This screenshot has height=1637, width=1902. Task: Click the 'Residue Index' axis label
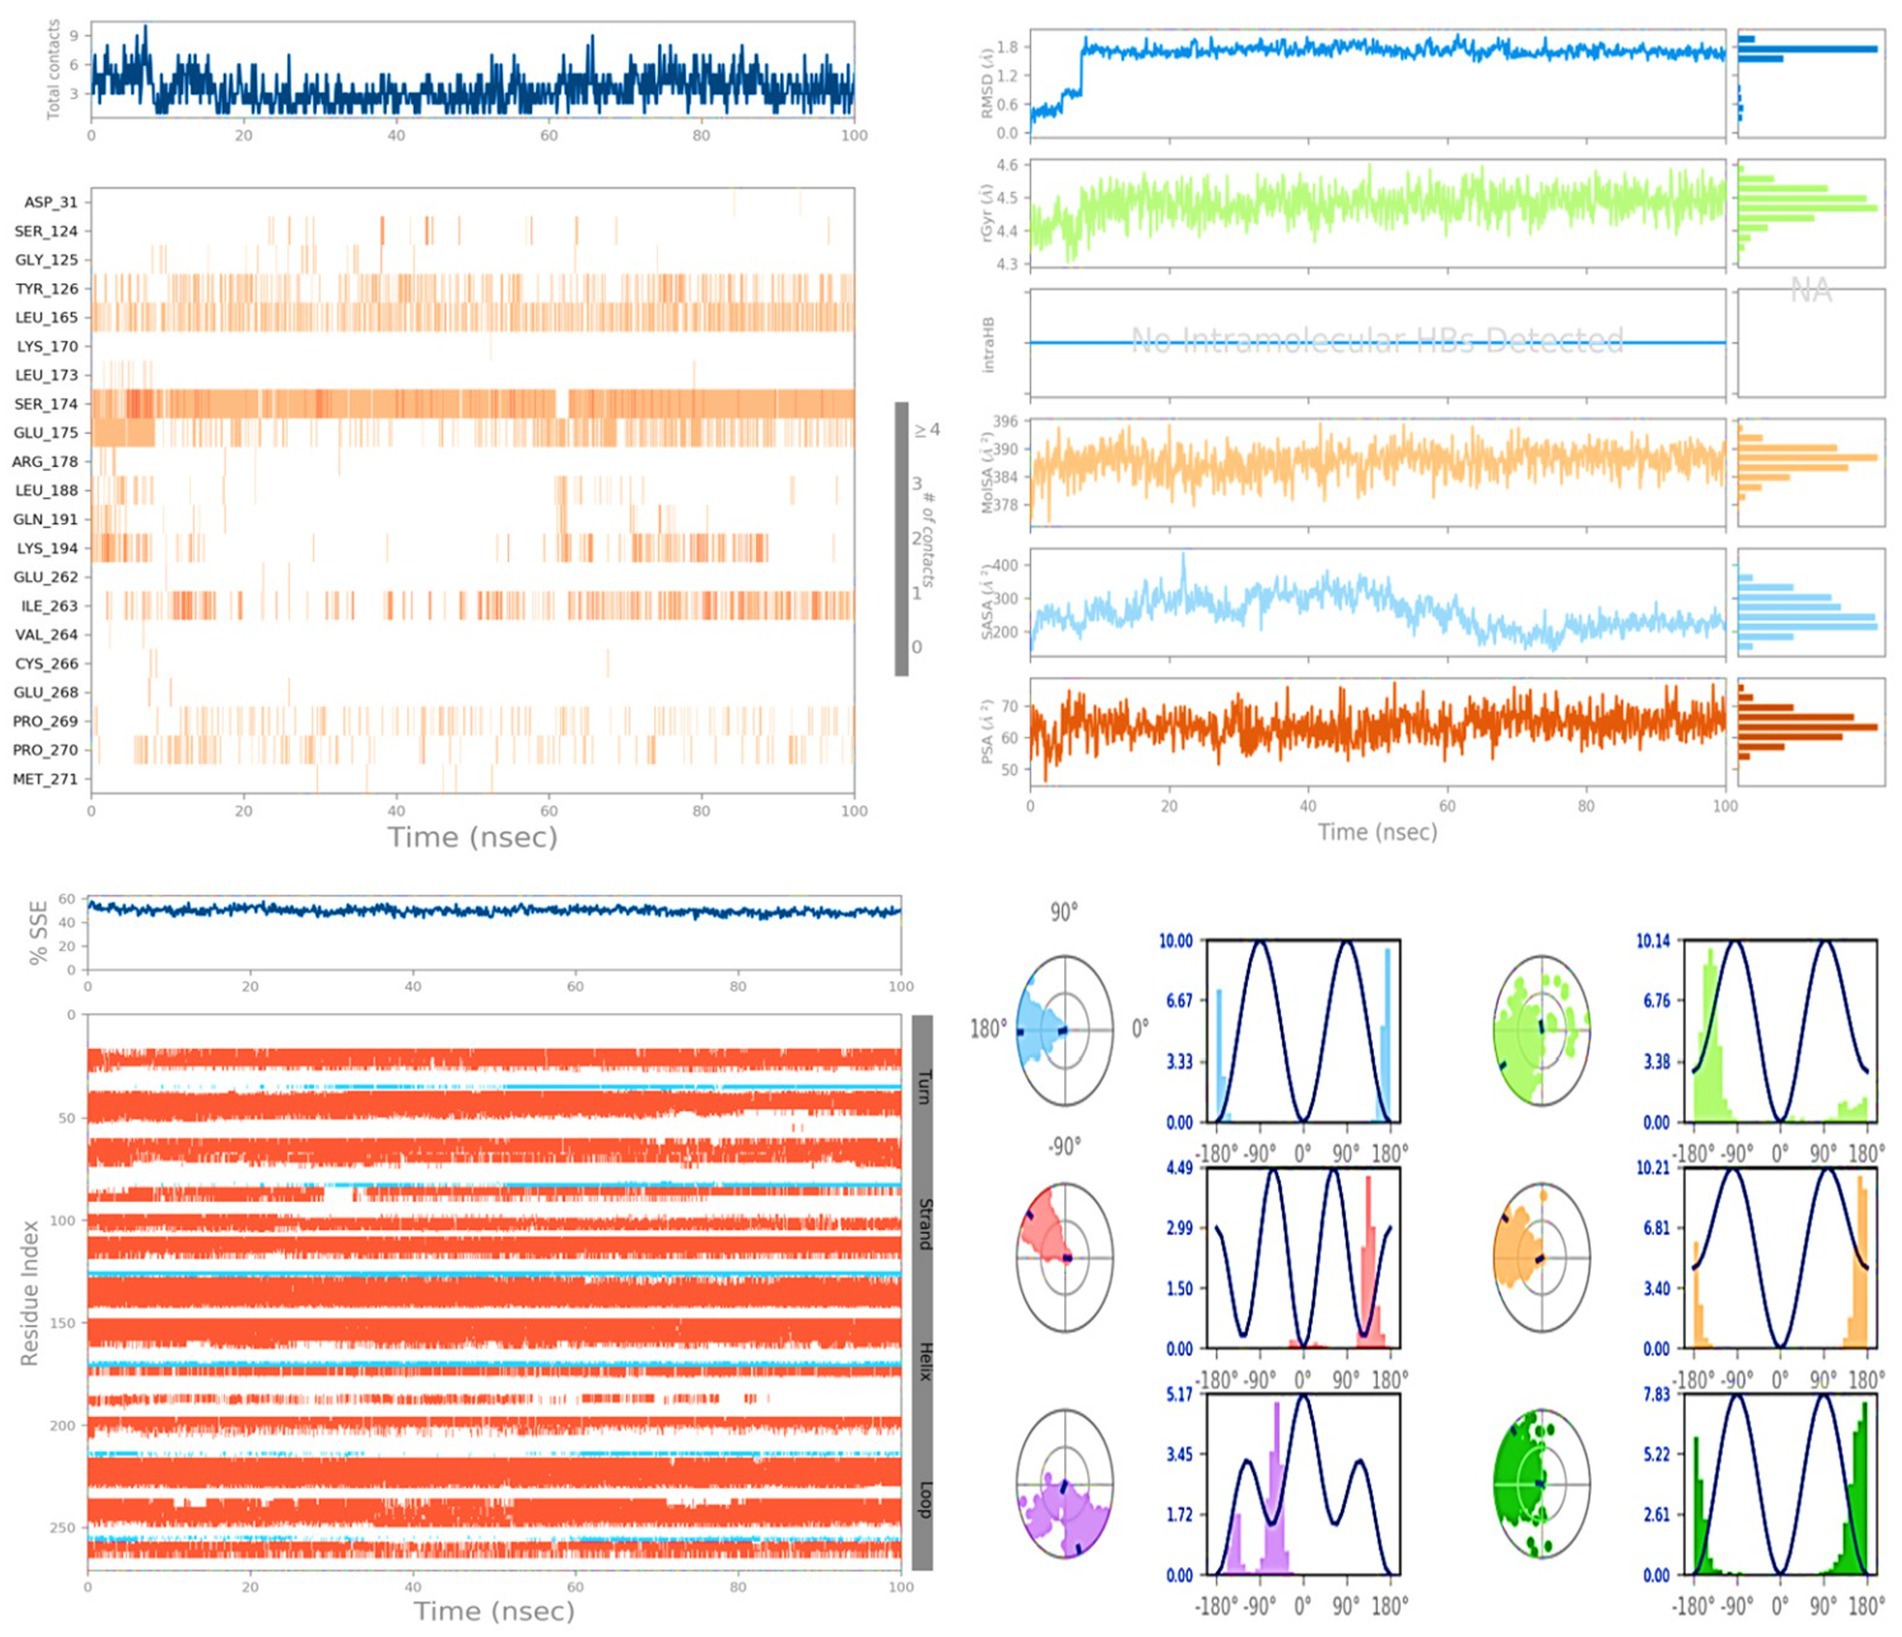[30, 1293]
